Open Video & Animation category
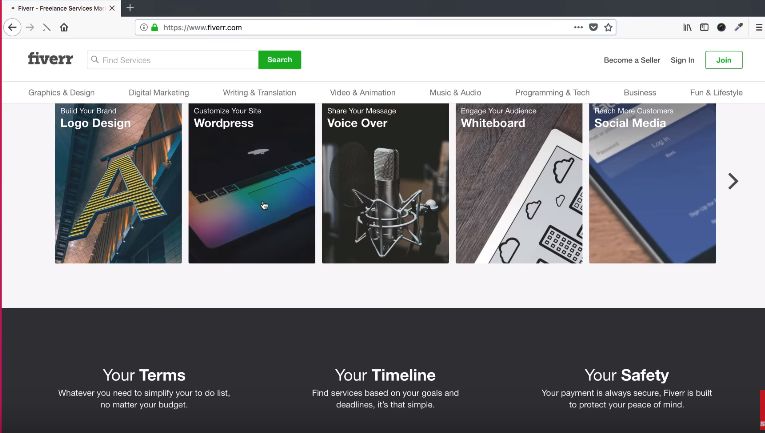This screenshot has height=433, width=765. pyautogui.click(x=362, y=92)
